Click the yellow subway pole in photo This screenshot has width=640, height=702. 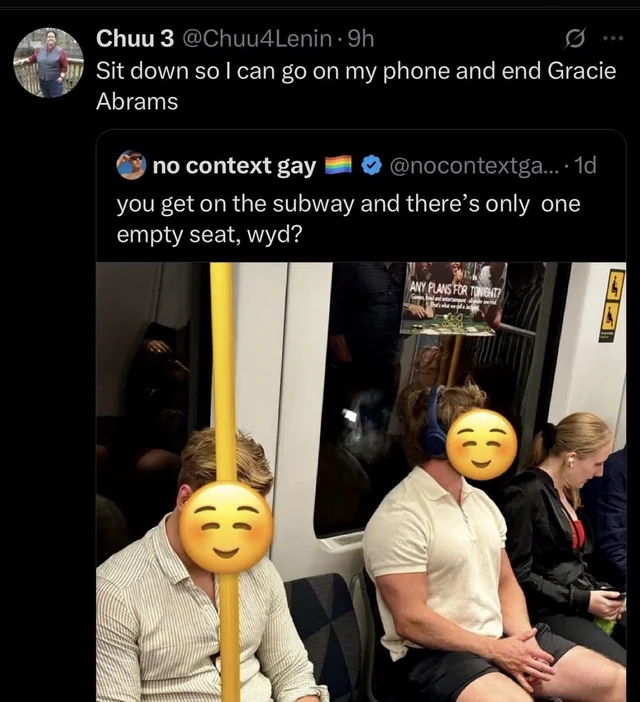click(226, 482)
